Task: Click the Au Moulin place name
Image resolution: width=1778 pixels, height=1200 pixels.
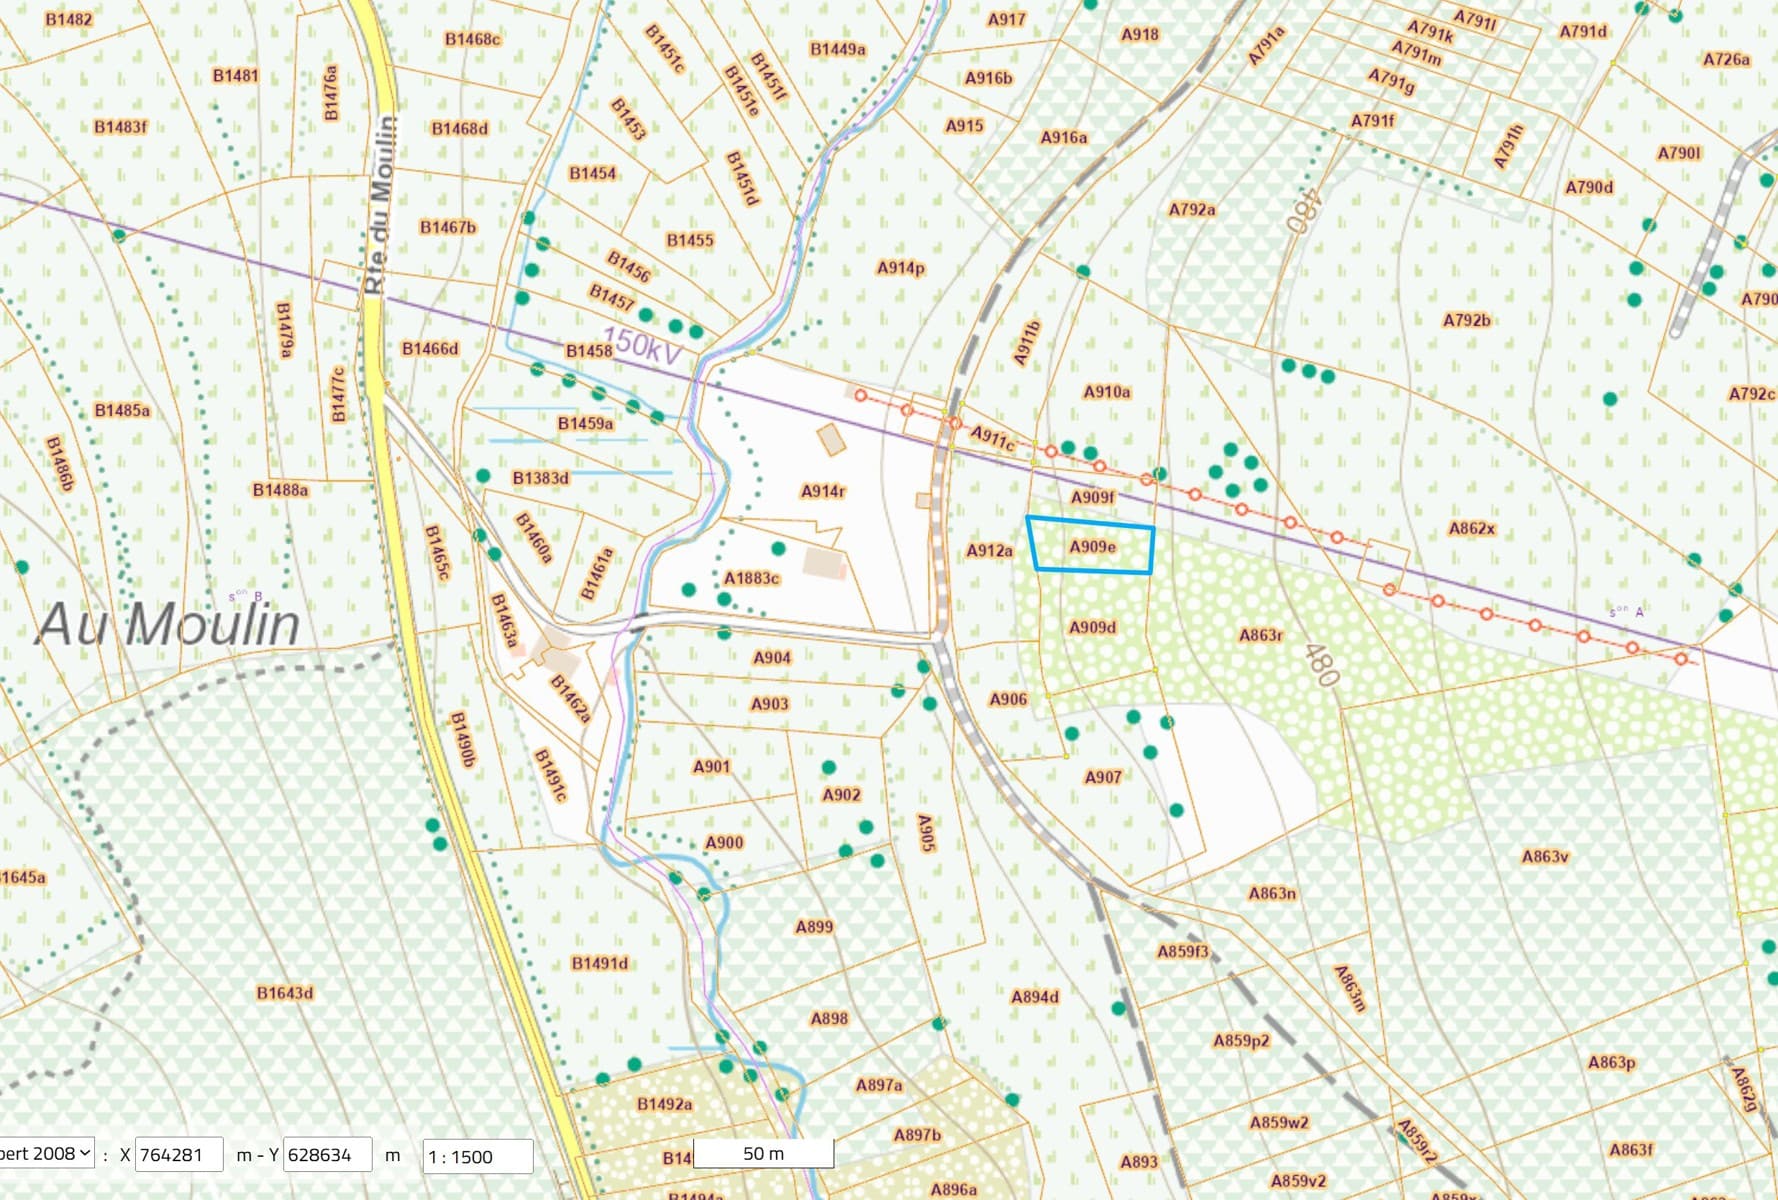Action: [x=168, y=625]
